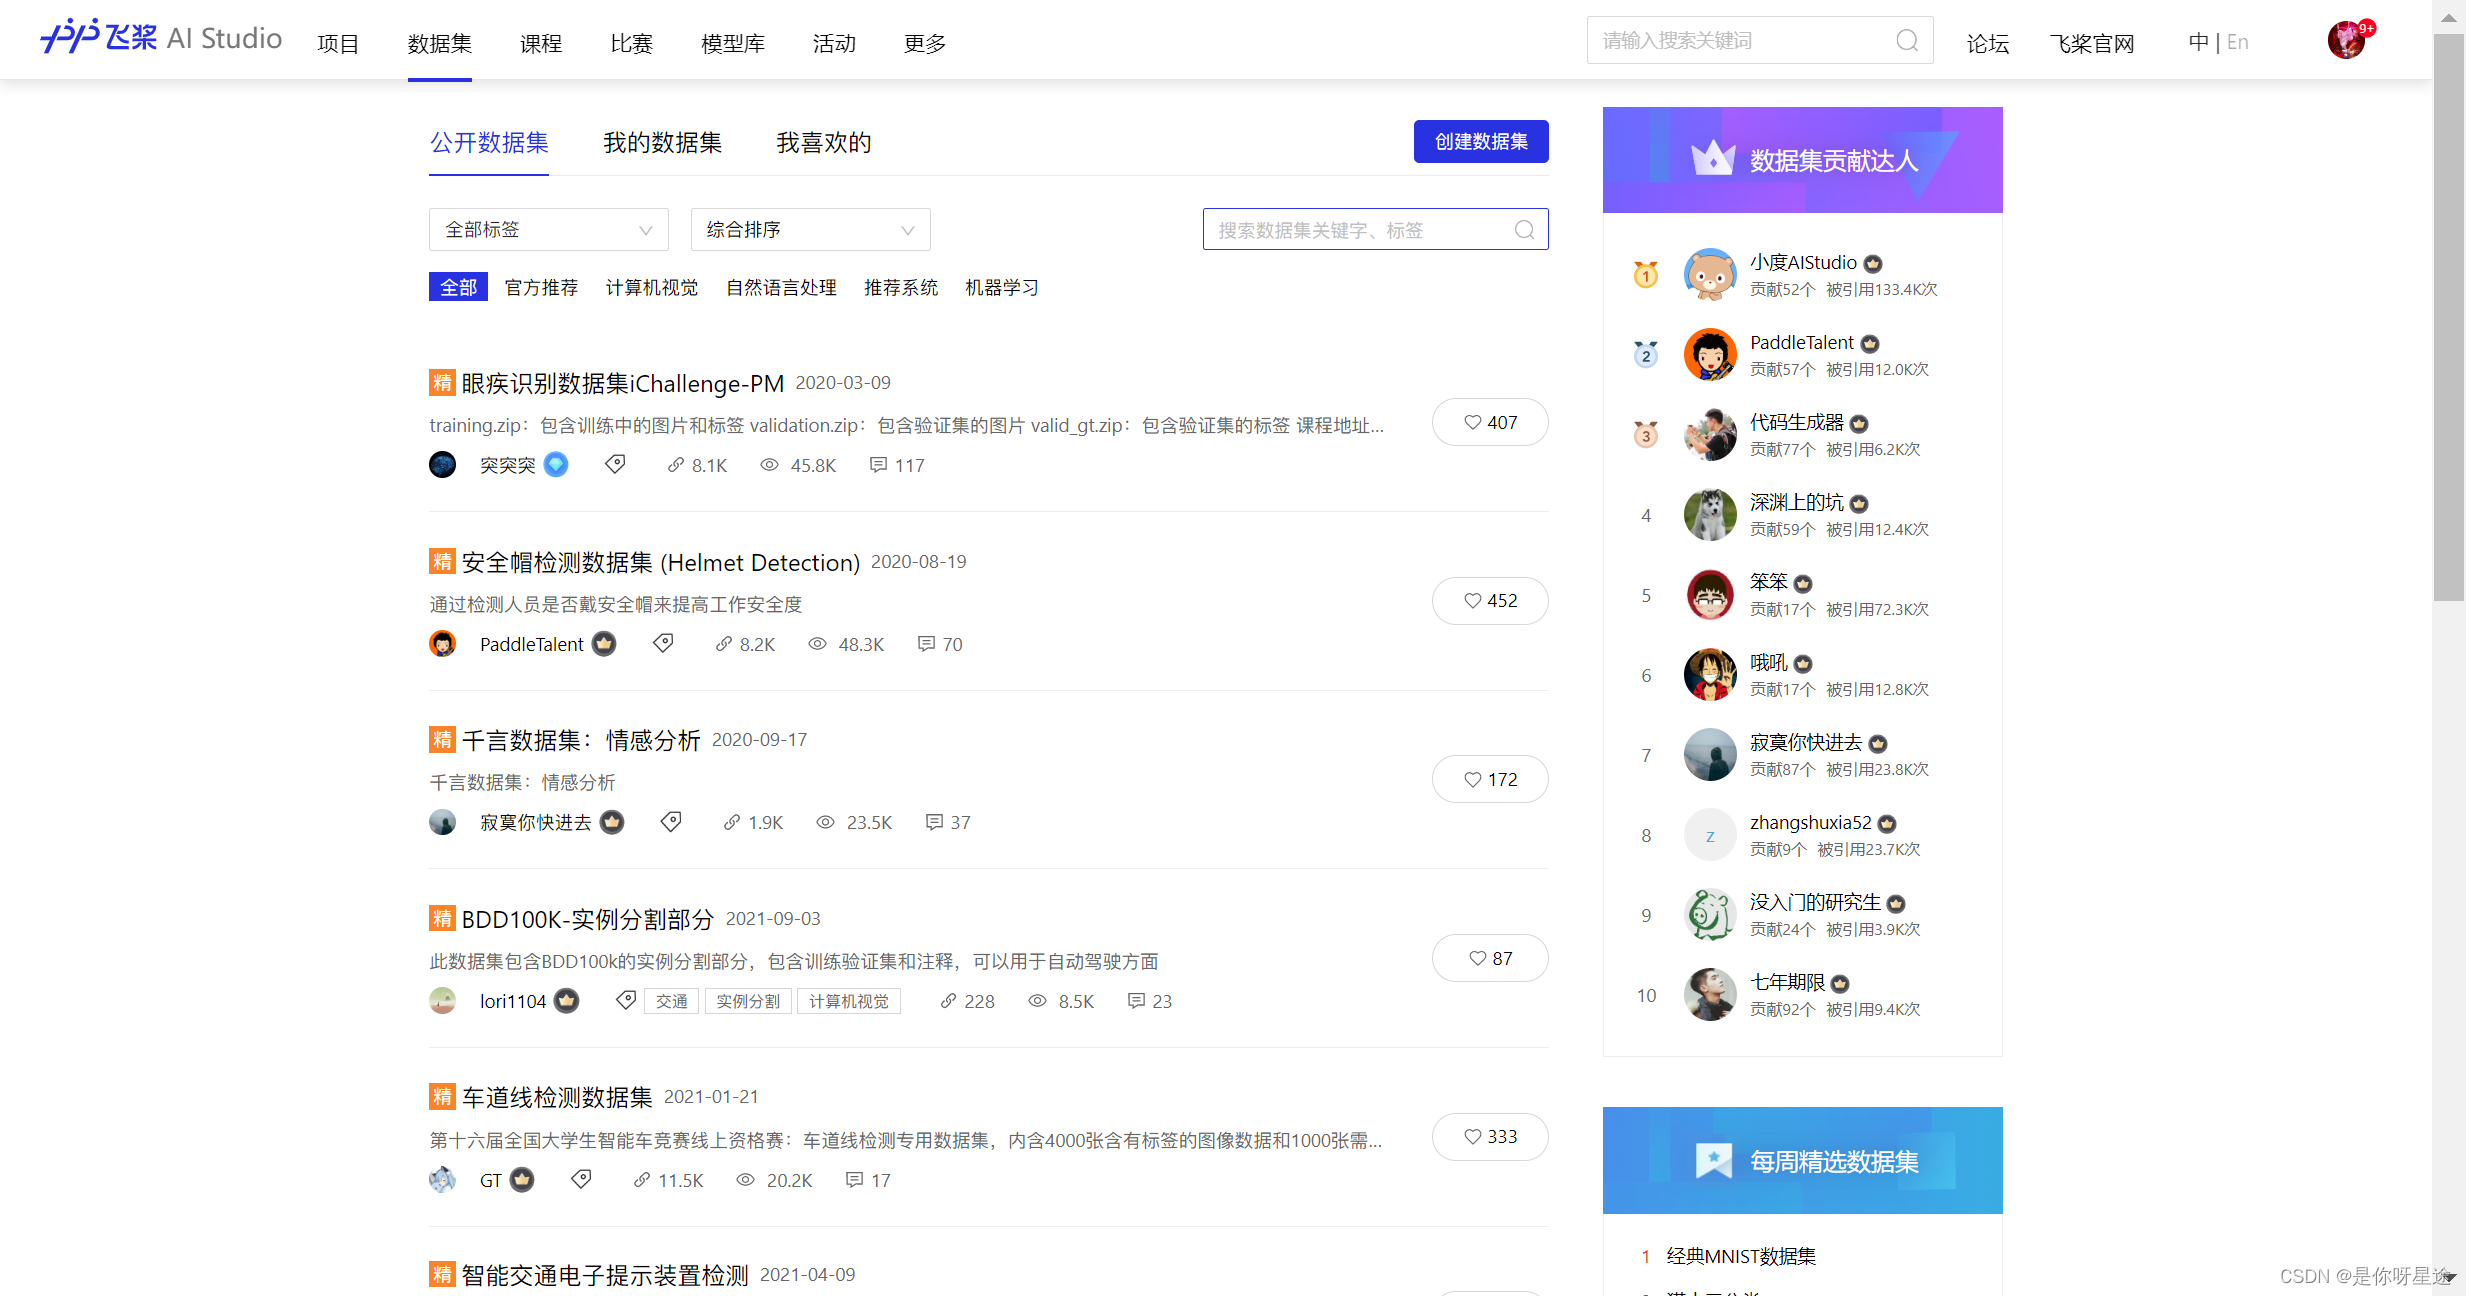Click the view eye icon showing 45.8K
This screenshot has height=1296, width=2466.
(x=769, y=465)
